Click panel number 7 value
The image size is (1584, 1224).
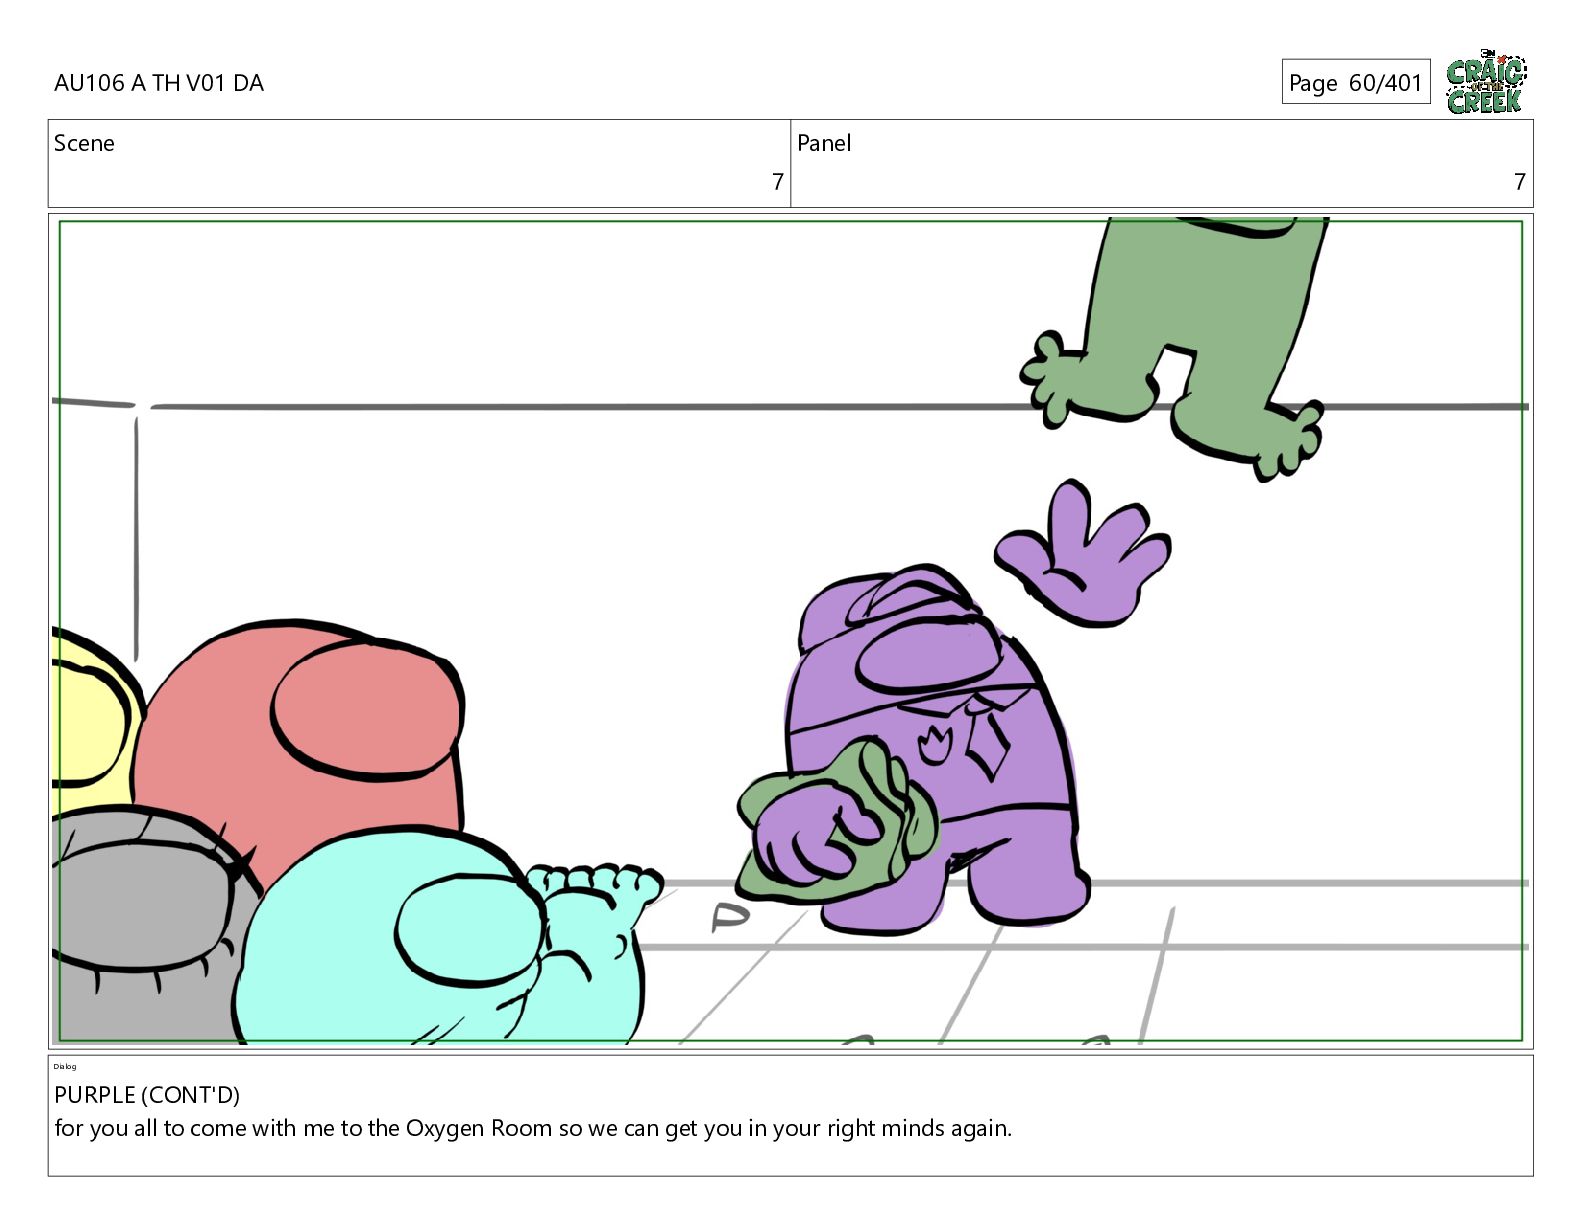pyautogui.click(x=1519, y=182)
